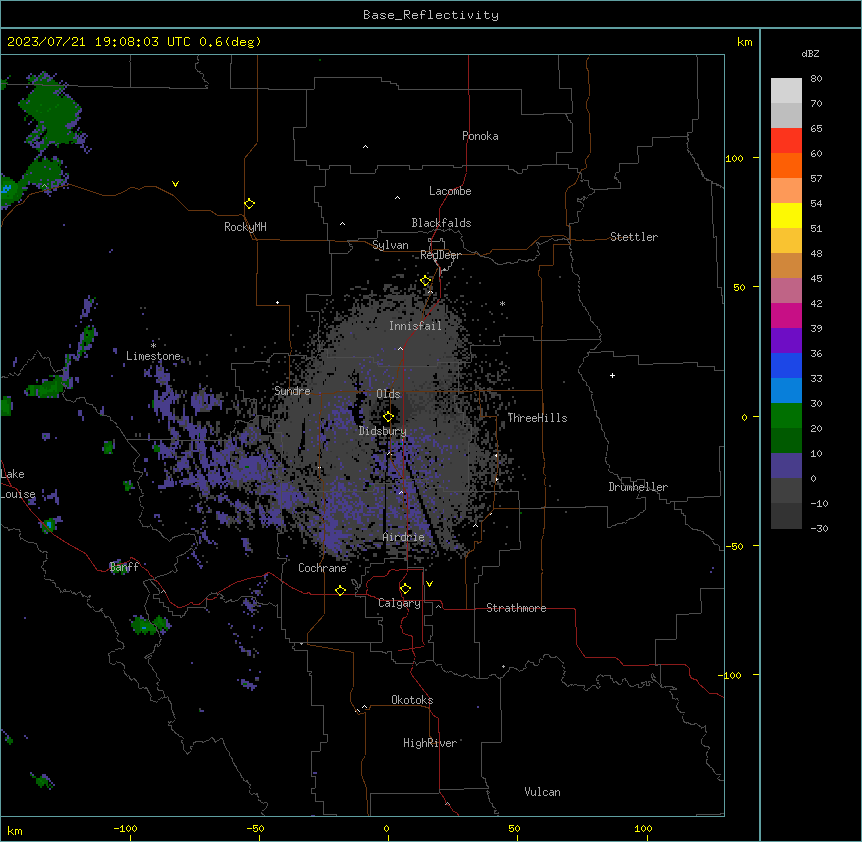Click the yellow diamond marker below Cochrane

[340, 590]
